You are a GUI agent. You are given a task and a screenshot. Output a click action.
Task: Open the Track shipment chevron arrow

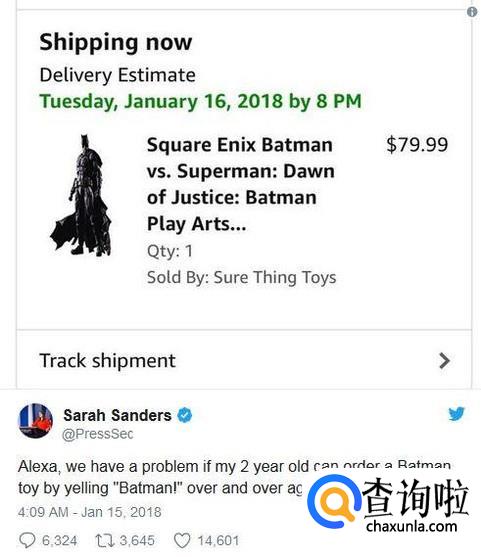pyautogui.click(x=444, y=361)
